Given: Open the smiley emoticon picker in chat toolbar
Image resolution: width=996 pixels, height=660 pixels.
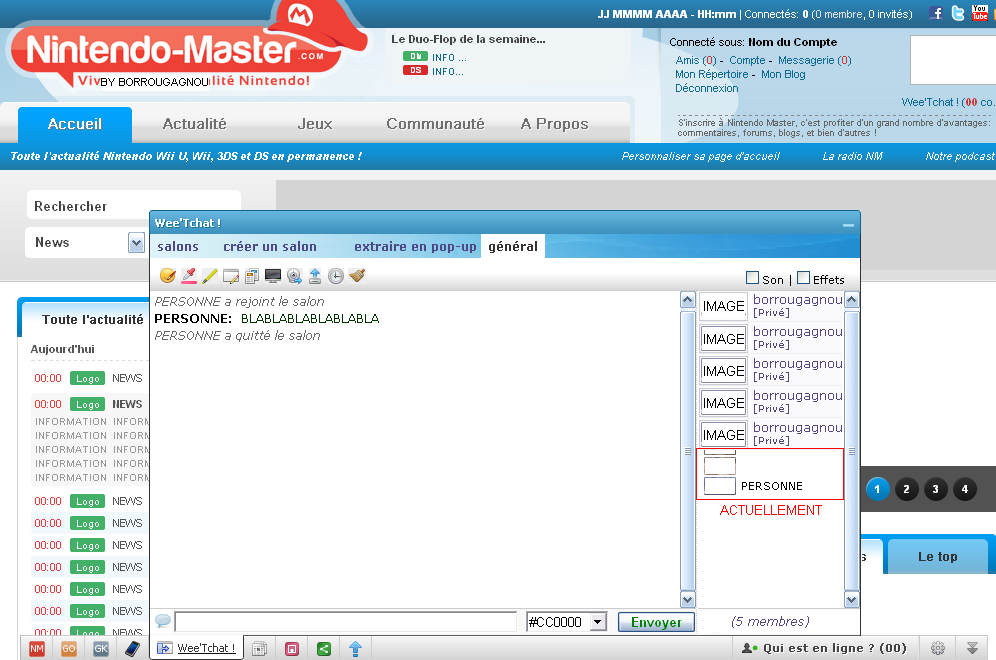Looking at the screenshot, I should coord(168,276).
